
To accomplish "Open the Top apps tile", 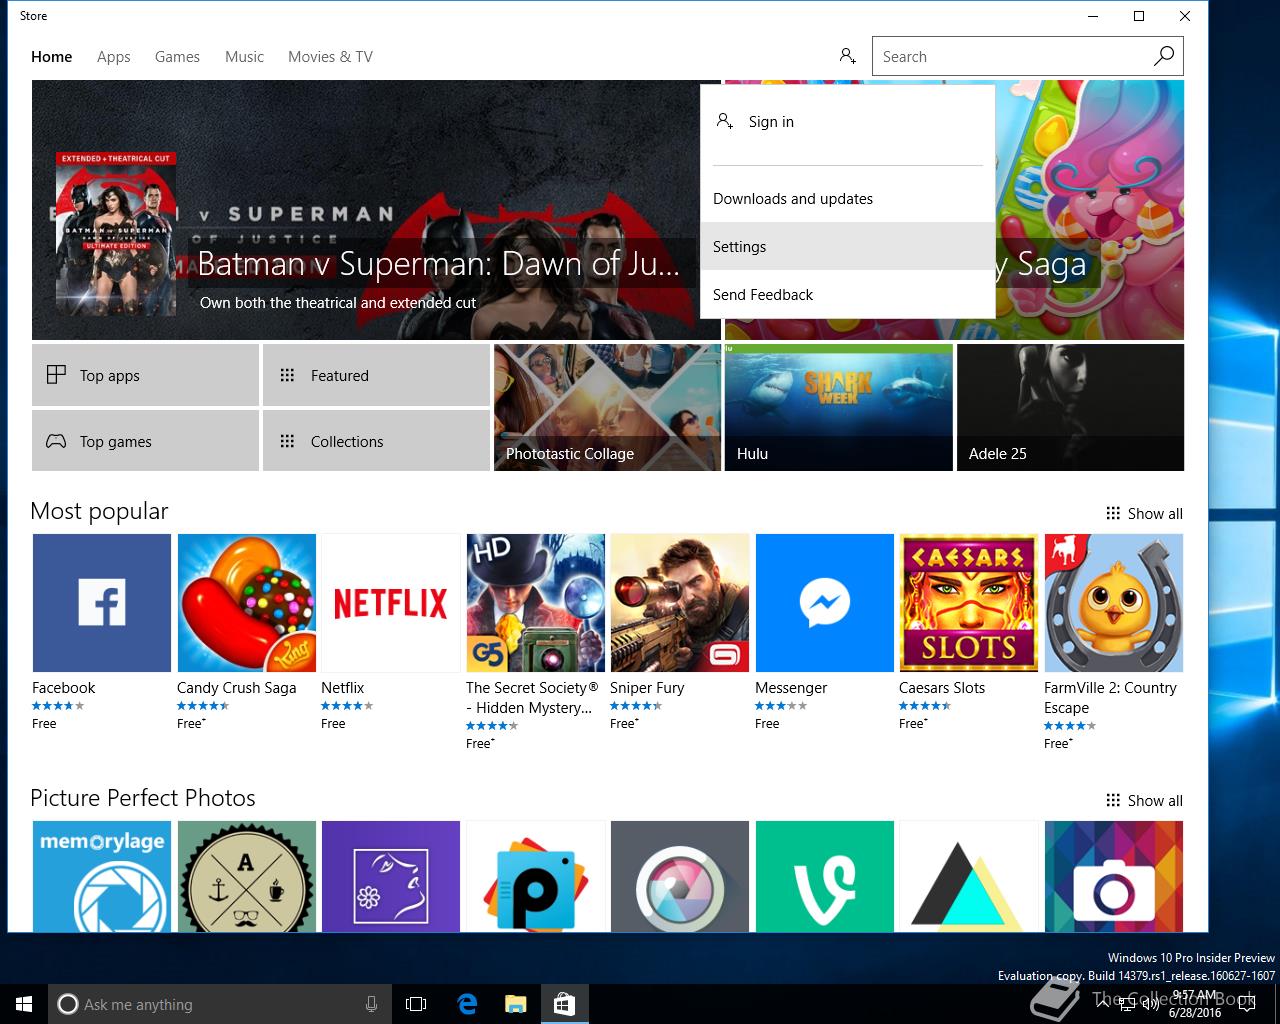I will (x=145, y=375).
